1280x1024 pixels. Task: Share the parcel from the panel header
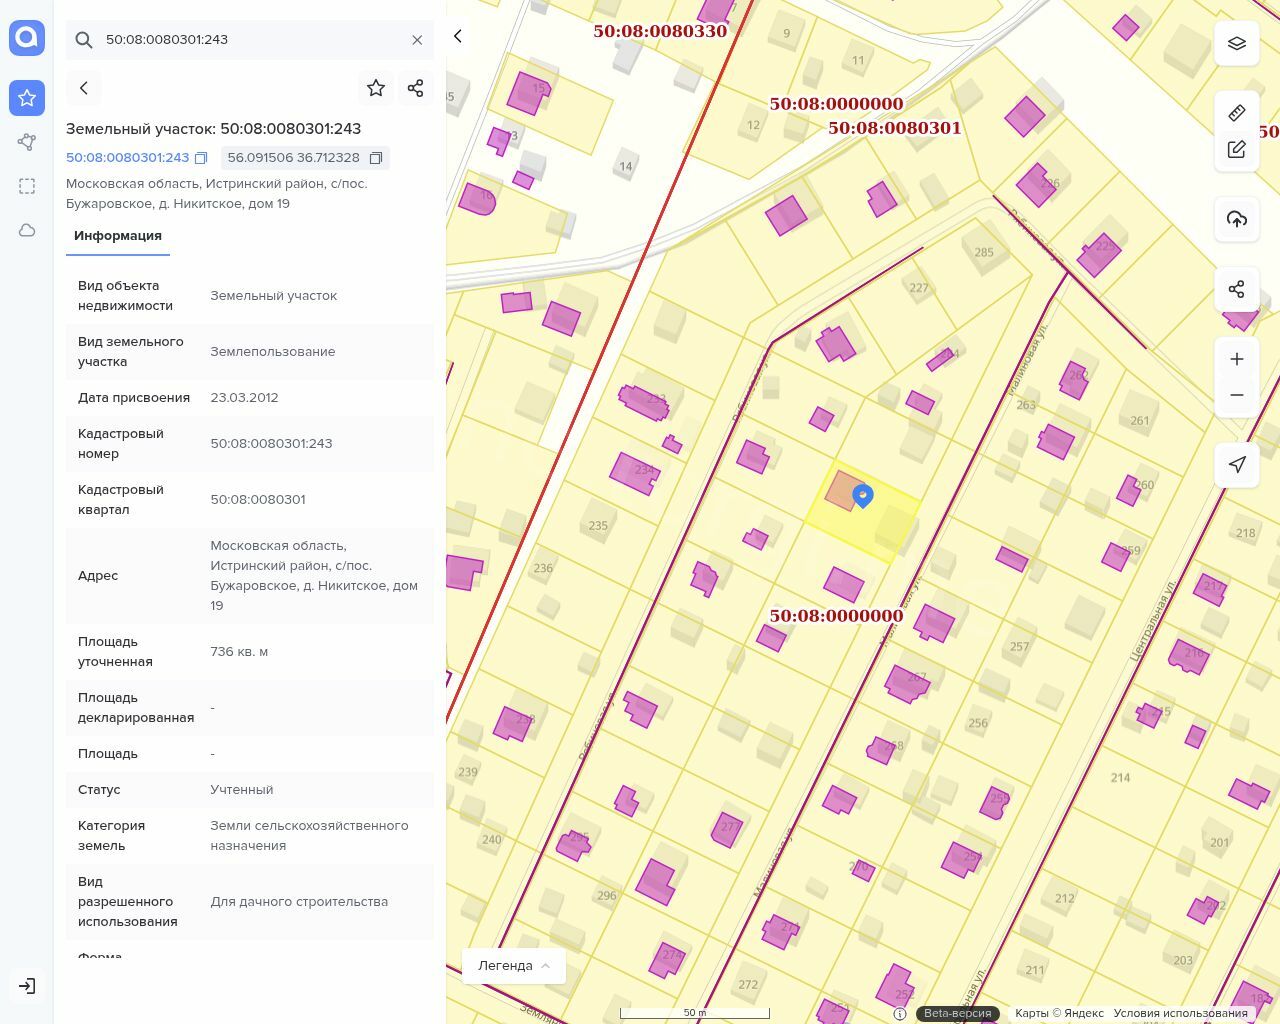click(416, 88)
